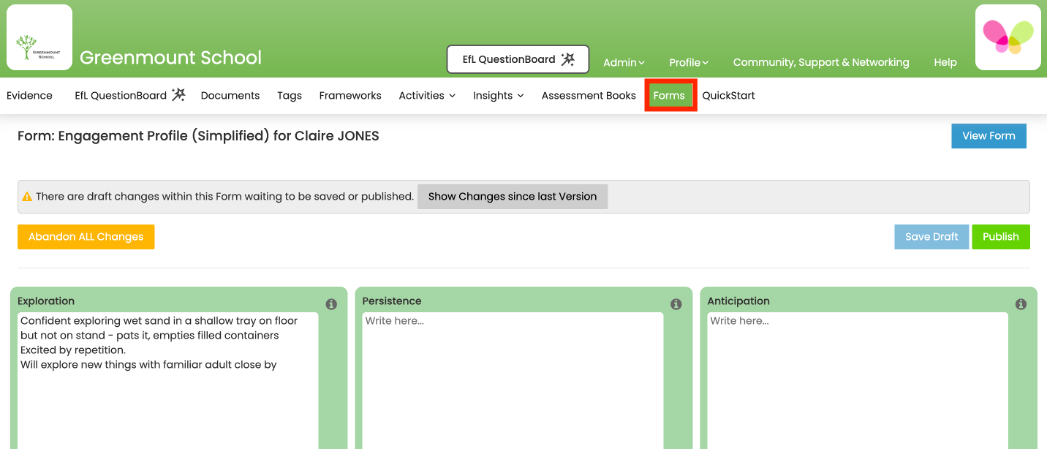Viewport: 1048px width, 450px height.
Task: Select the Forms tab
Action: pos(669,96)
